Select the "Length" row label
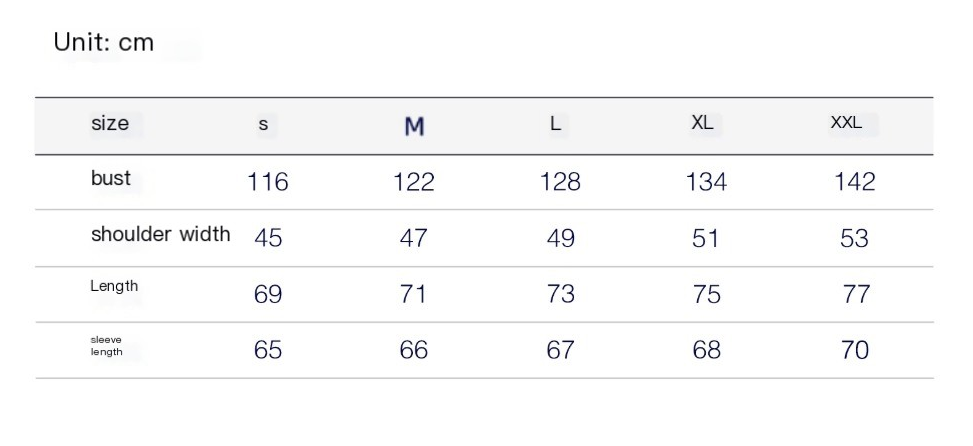This screenshot has height=446, width=973. pos(114,287)
